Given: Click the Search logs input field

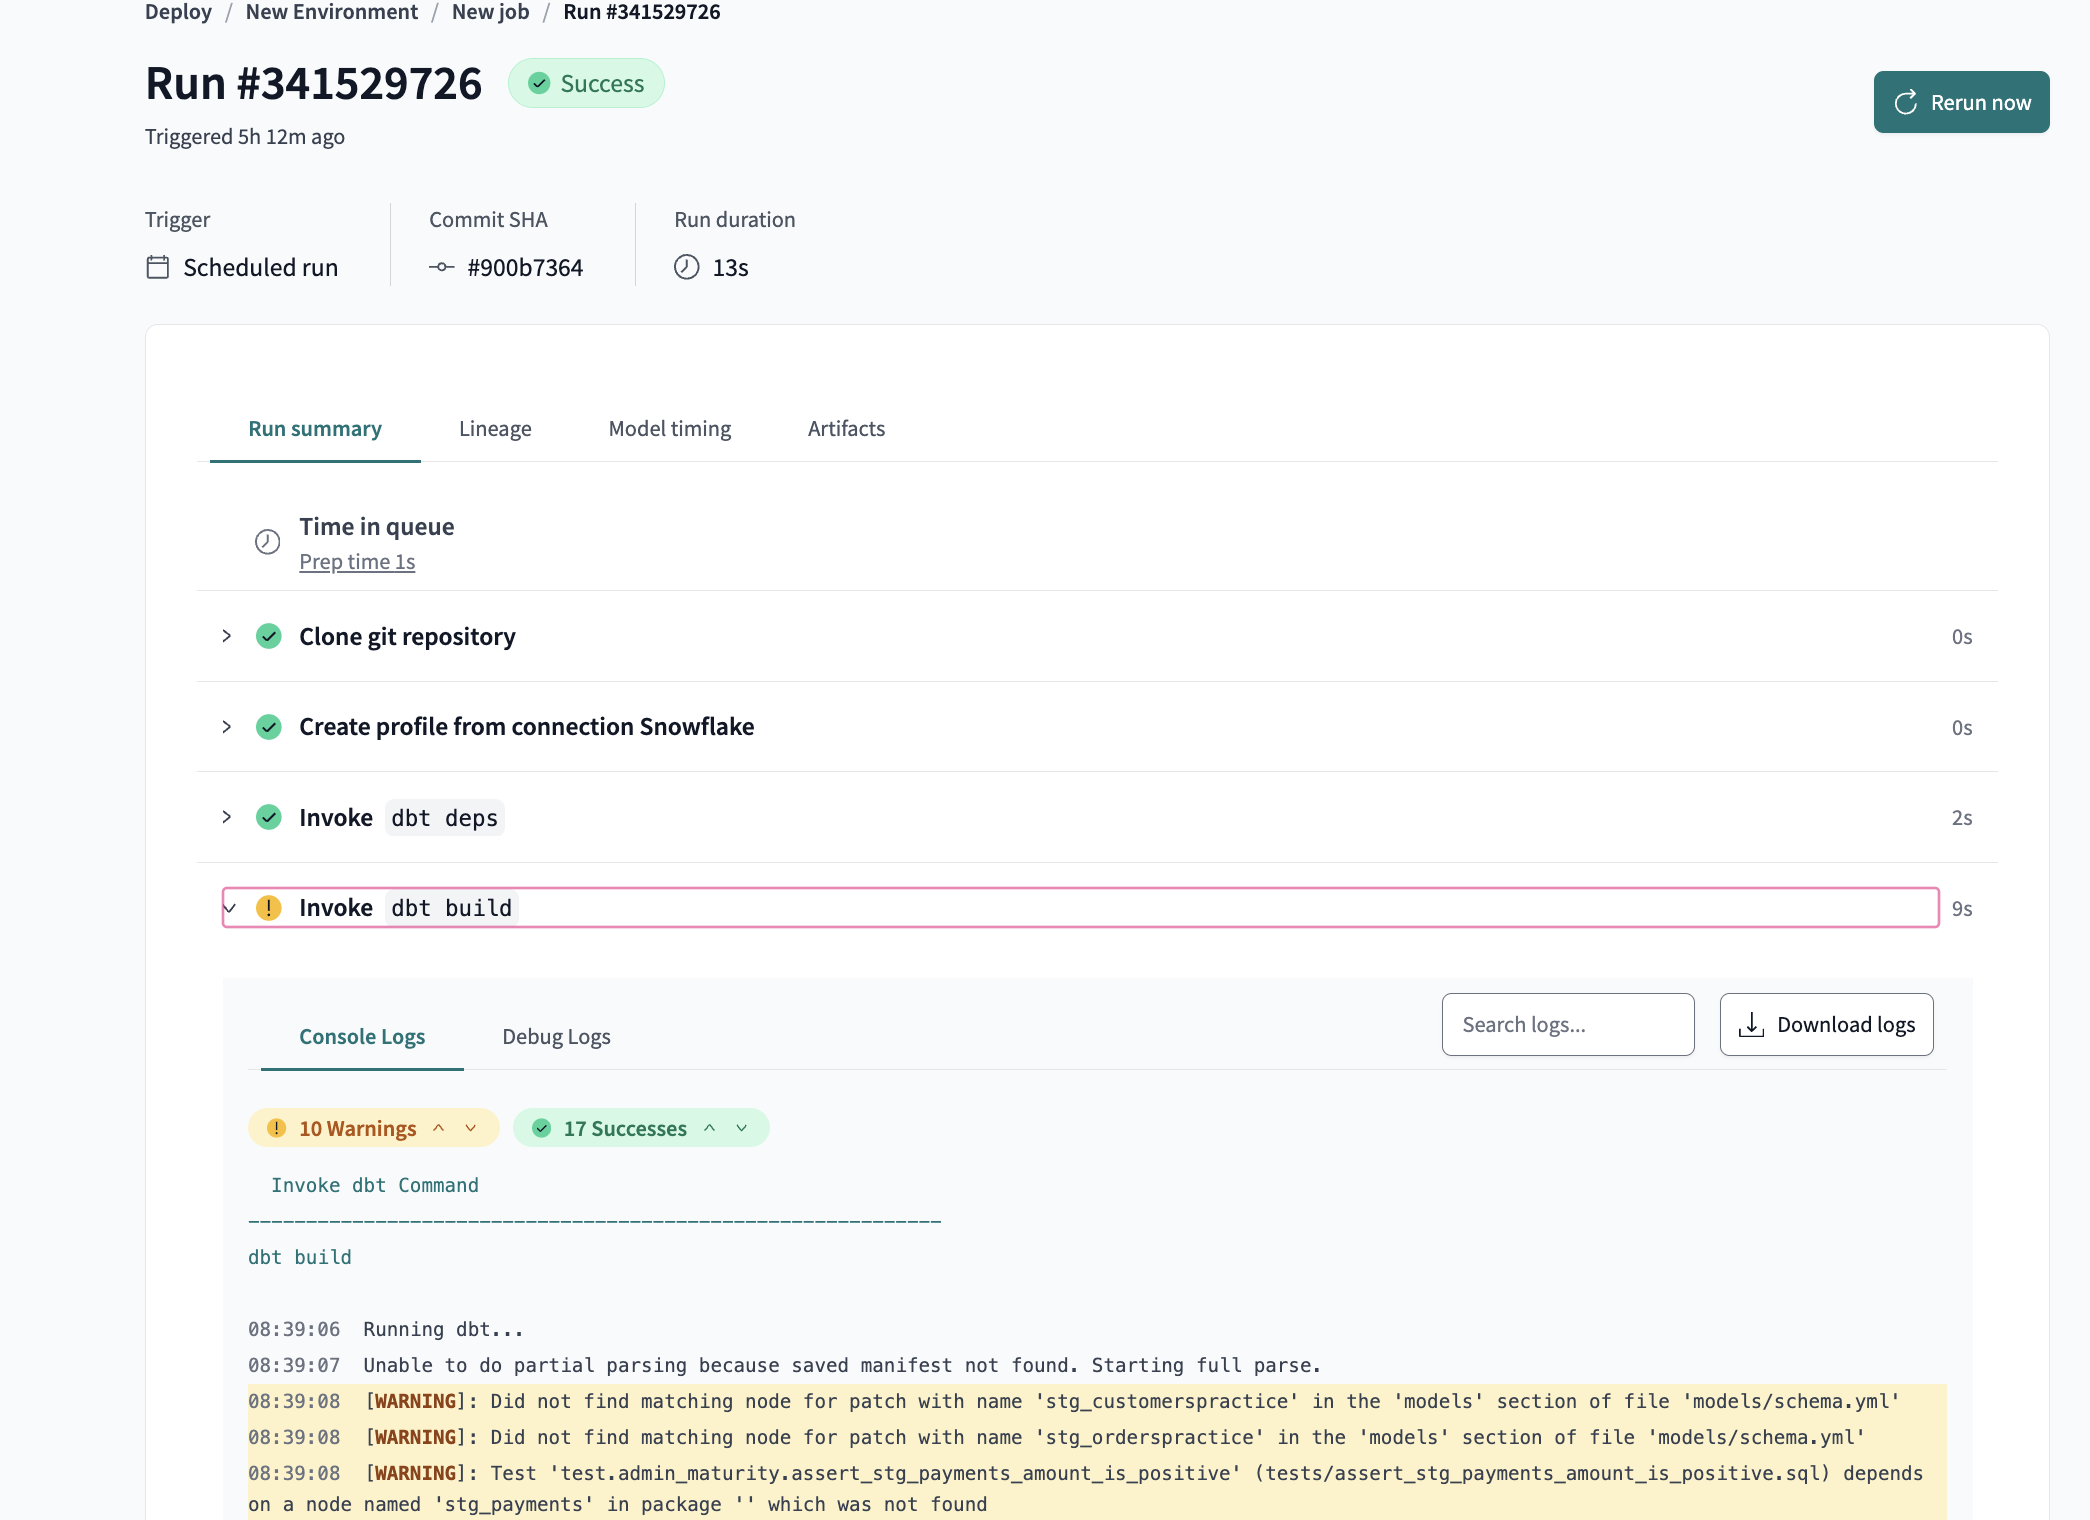Looking at the screenshot, I should click(1567, 1024).
